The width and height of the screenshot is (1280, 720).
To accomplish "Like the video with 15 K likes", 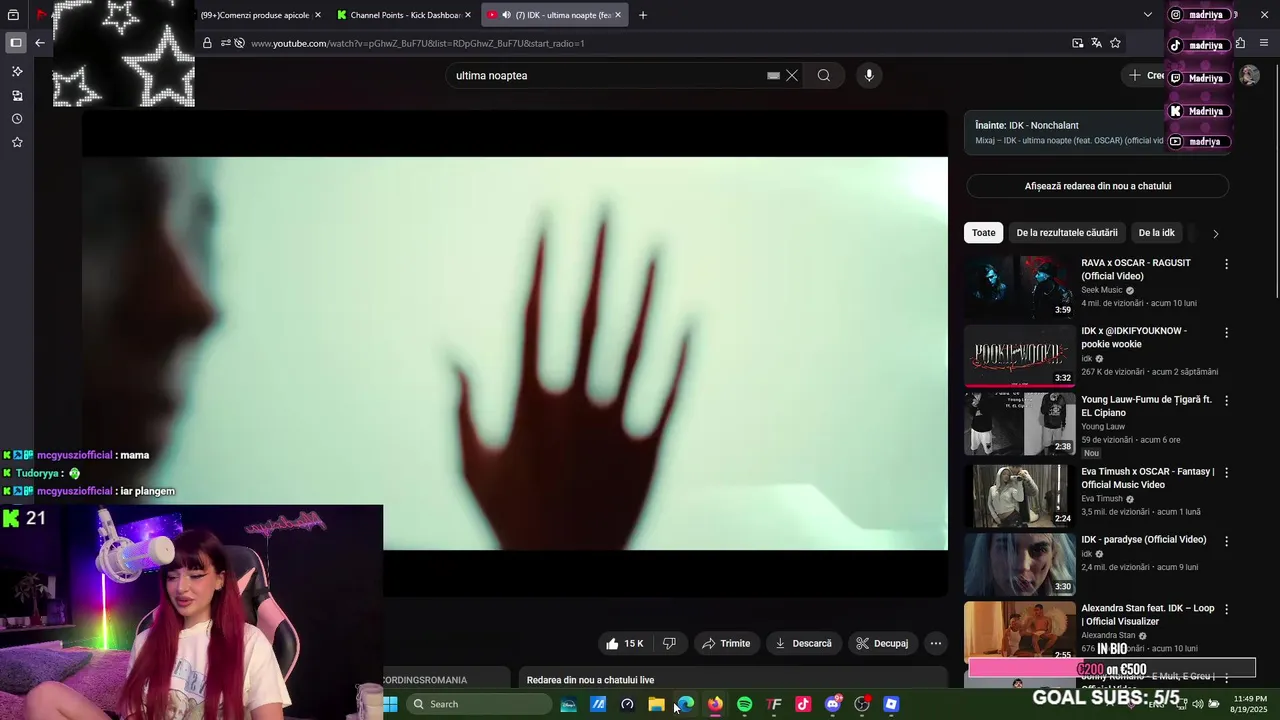I will pos(624,643).
